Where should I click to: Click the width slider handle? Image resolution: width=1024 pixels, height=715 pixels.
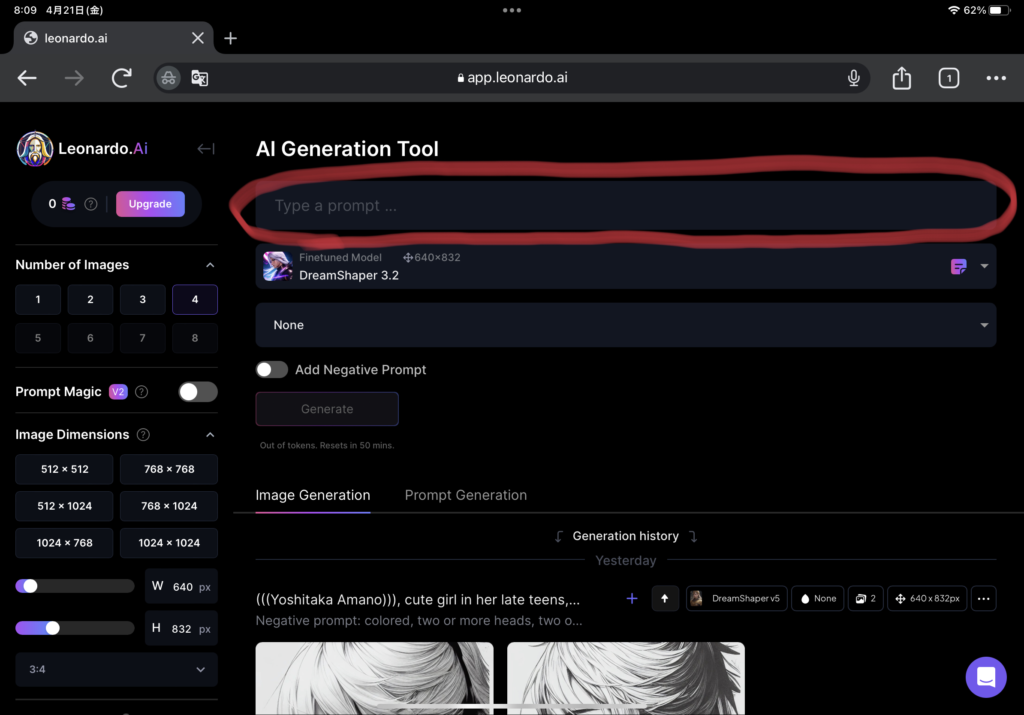point(30,586)
